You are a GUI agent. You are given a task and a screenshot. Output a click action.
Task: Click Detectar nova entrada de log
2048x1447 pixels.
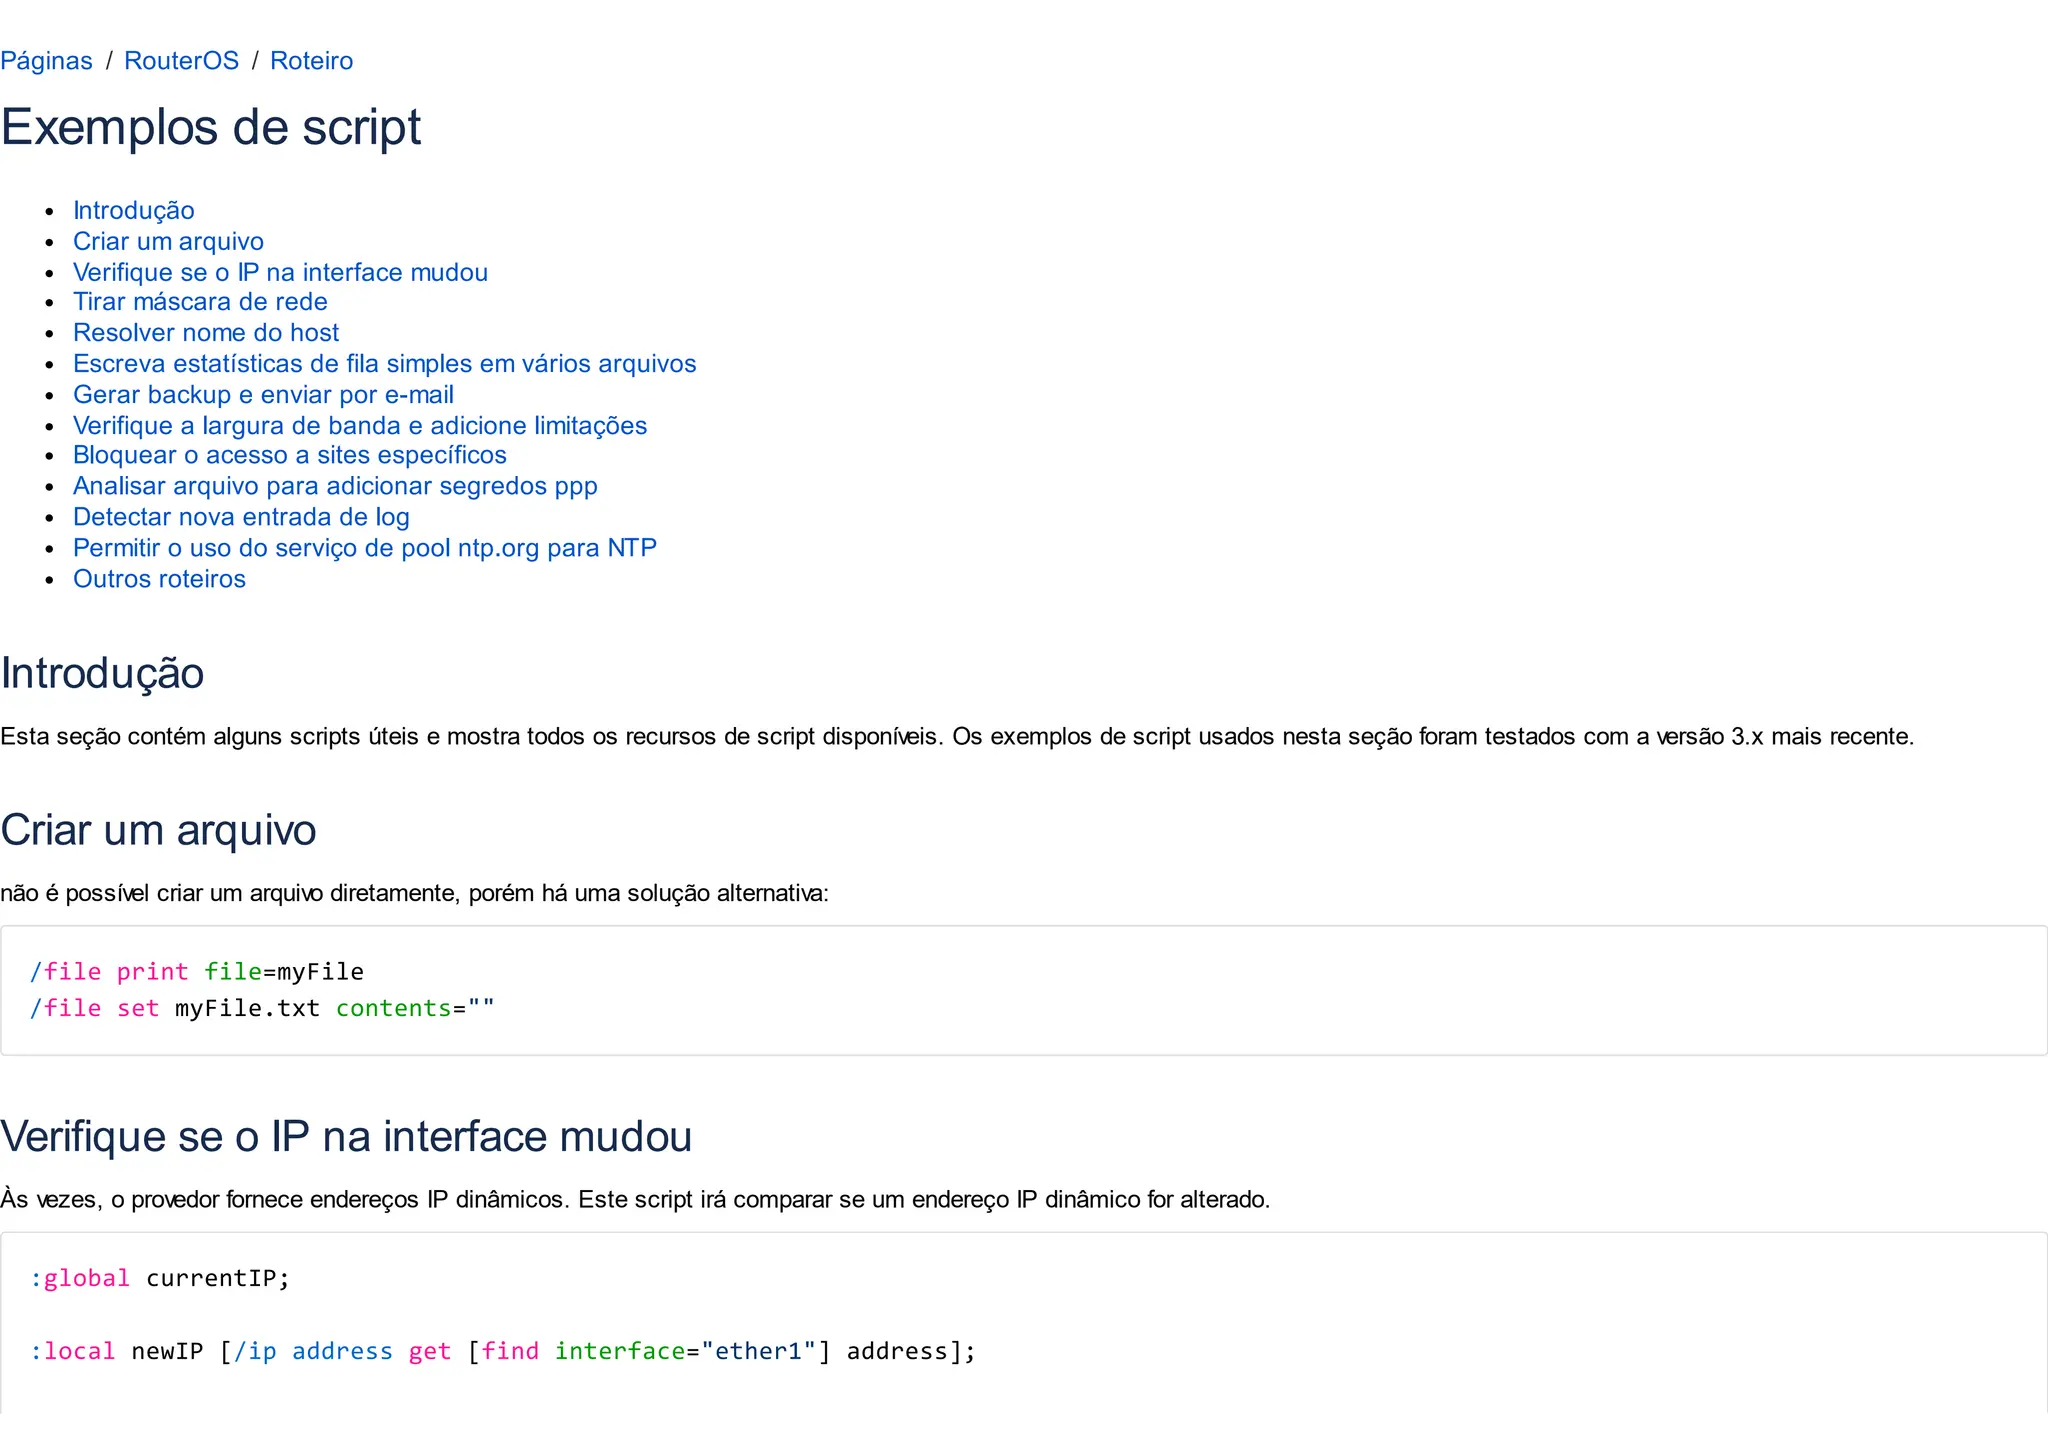(x=241, y=517)
